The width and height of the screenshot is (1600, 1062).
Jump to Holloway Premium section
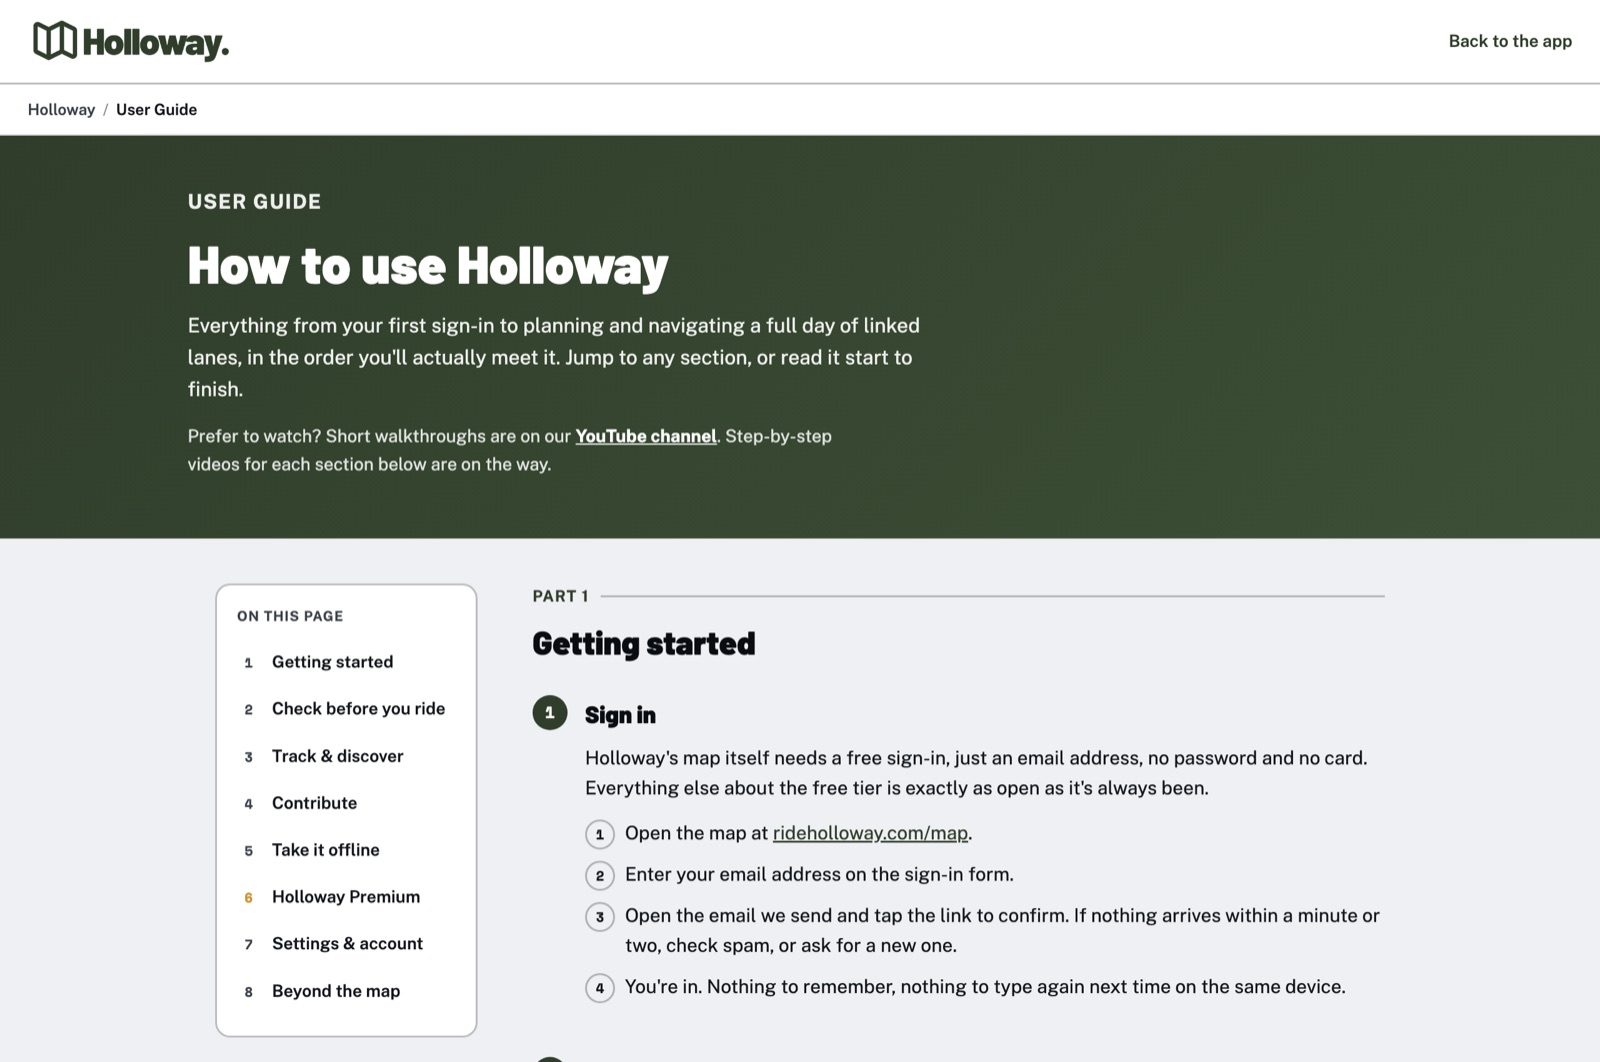pyautogui.click(x=345, y=897)
